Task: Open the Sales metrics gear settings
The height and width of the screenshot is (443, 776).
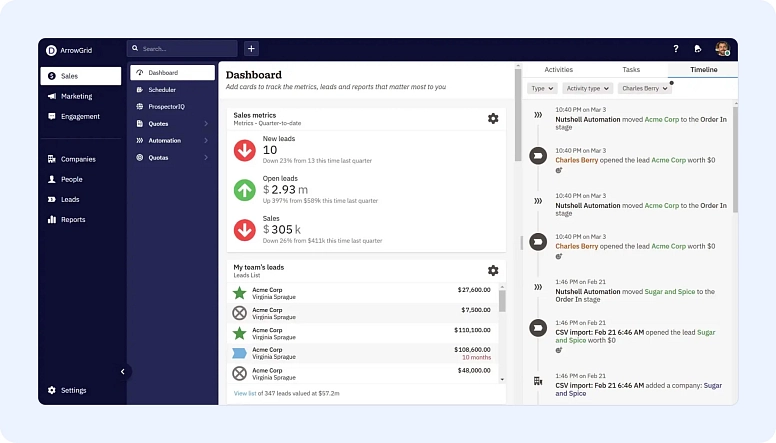Action: [492, 119]
